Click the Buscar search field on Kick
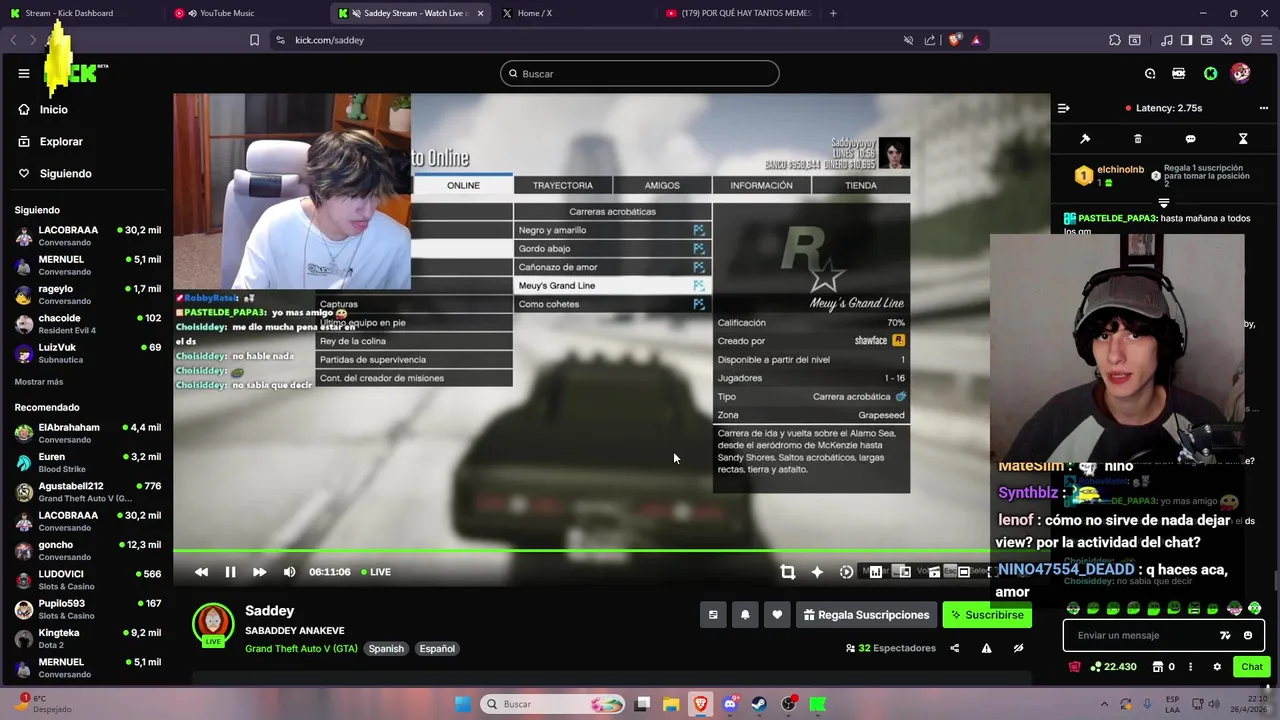1280x720 pixels. click(x=639, y=73)
